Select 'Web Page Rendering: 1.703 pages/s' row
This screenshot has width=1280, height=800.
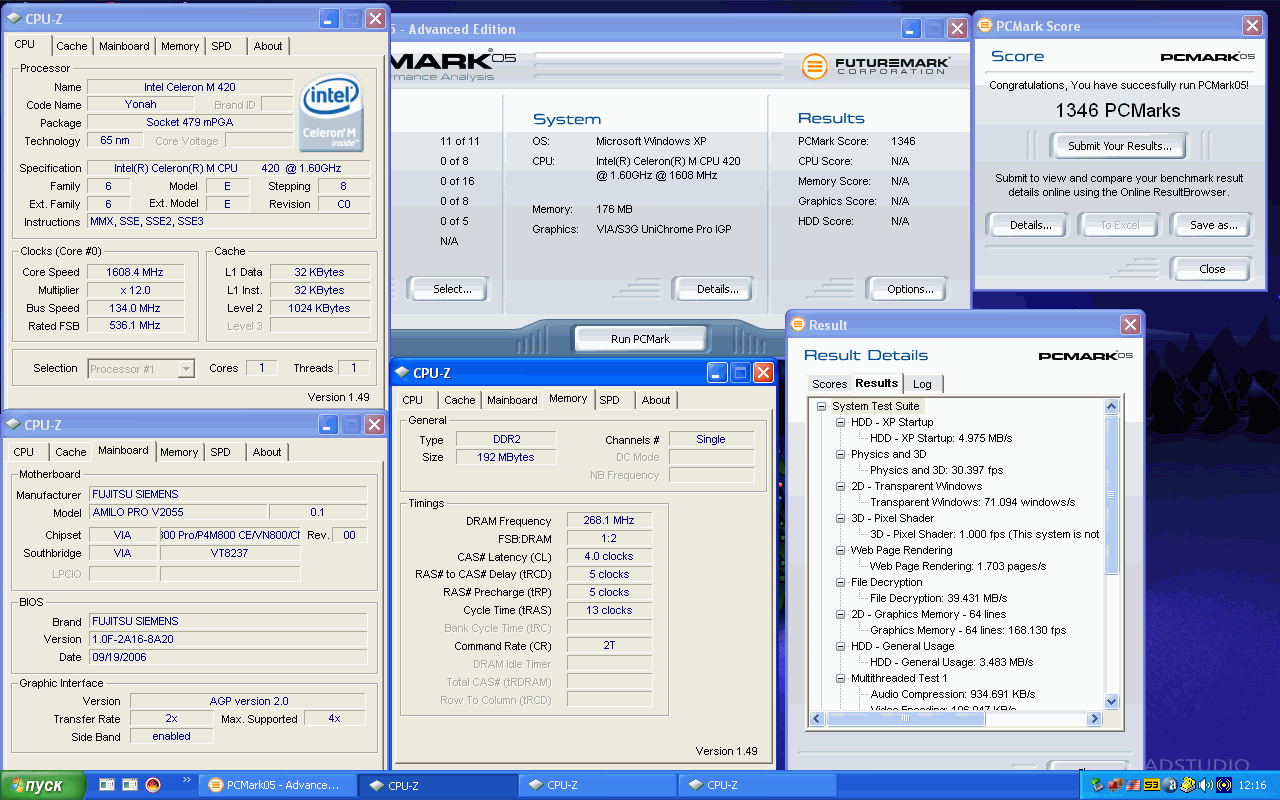[x=958, y=566]
